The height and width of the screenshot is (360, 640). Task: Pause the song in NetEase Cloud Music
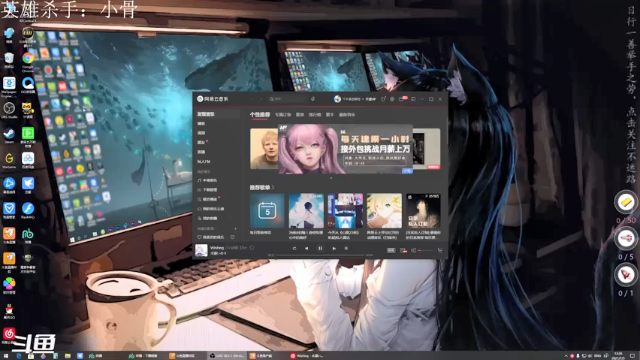320,248
